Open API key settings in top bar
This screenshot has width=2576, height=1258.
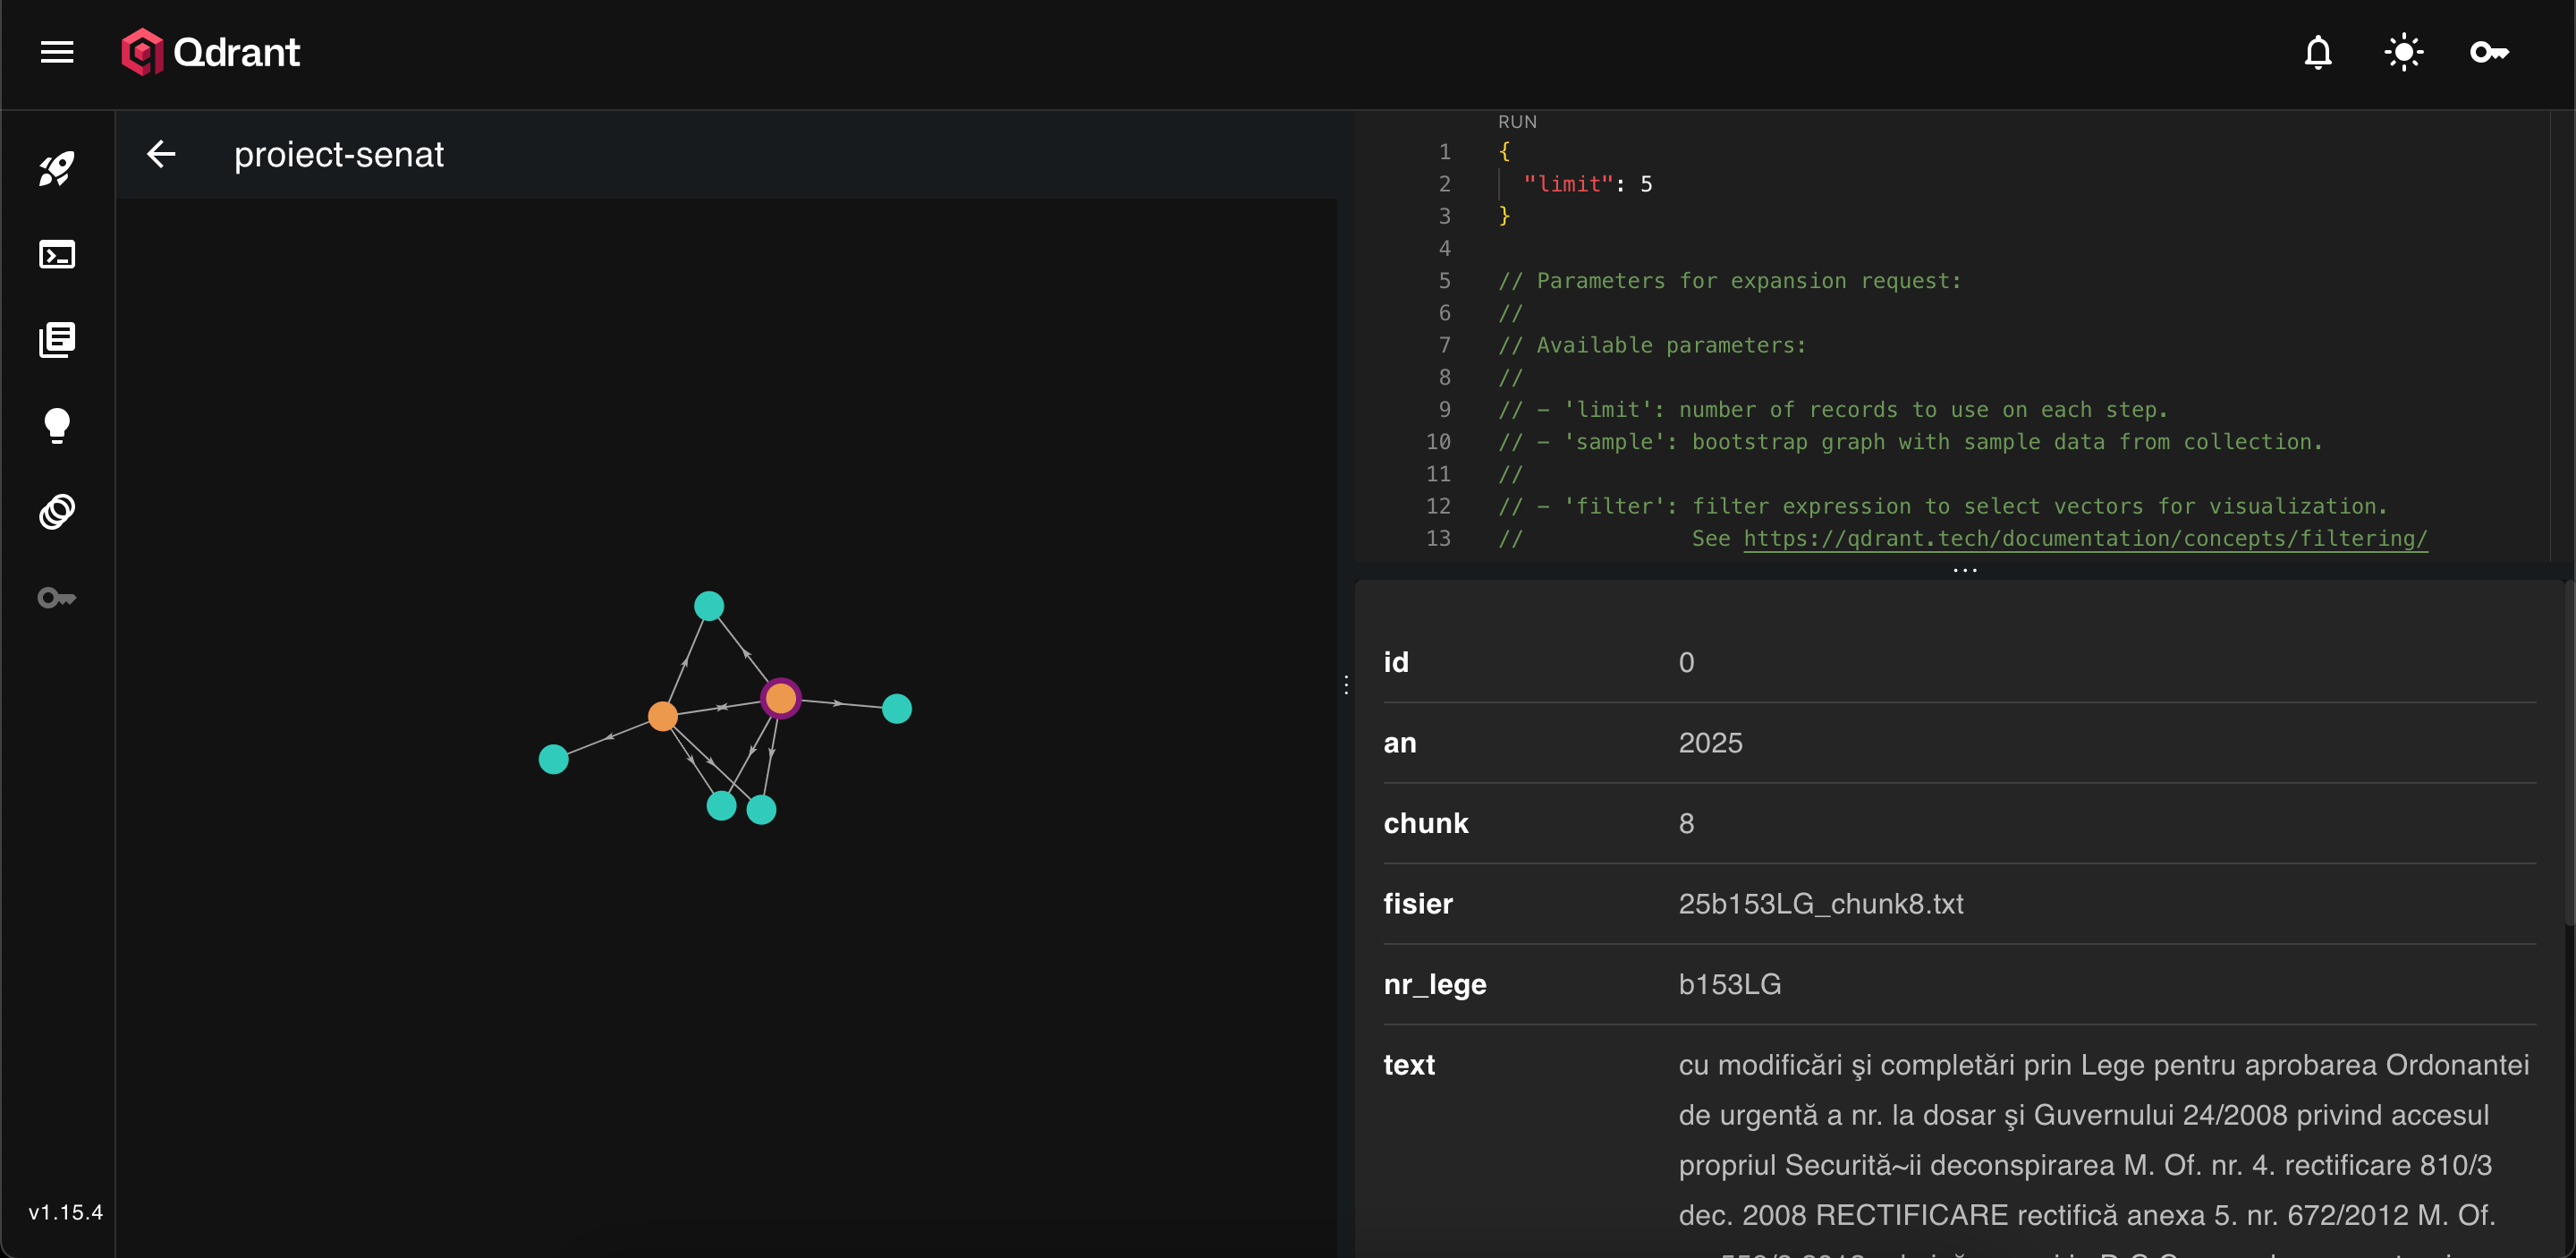click(x=2488, y=52)
